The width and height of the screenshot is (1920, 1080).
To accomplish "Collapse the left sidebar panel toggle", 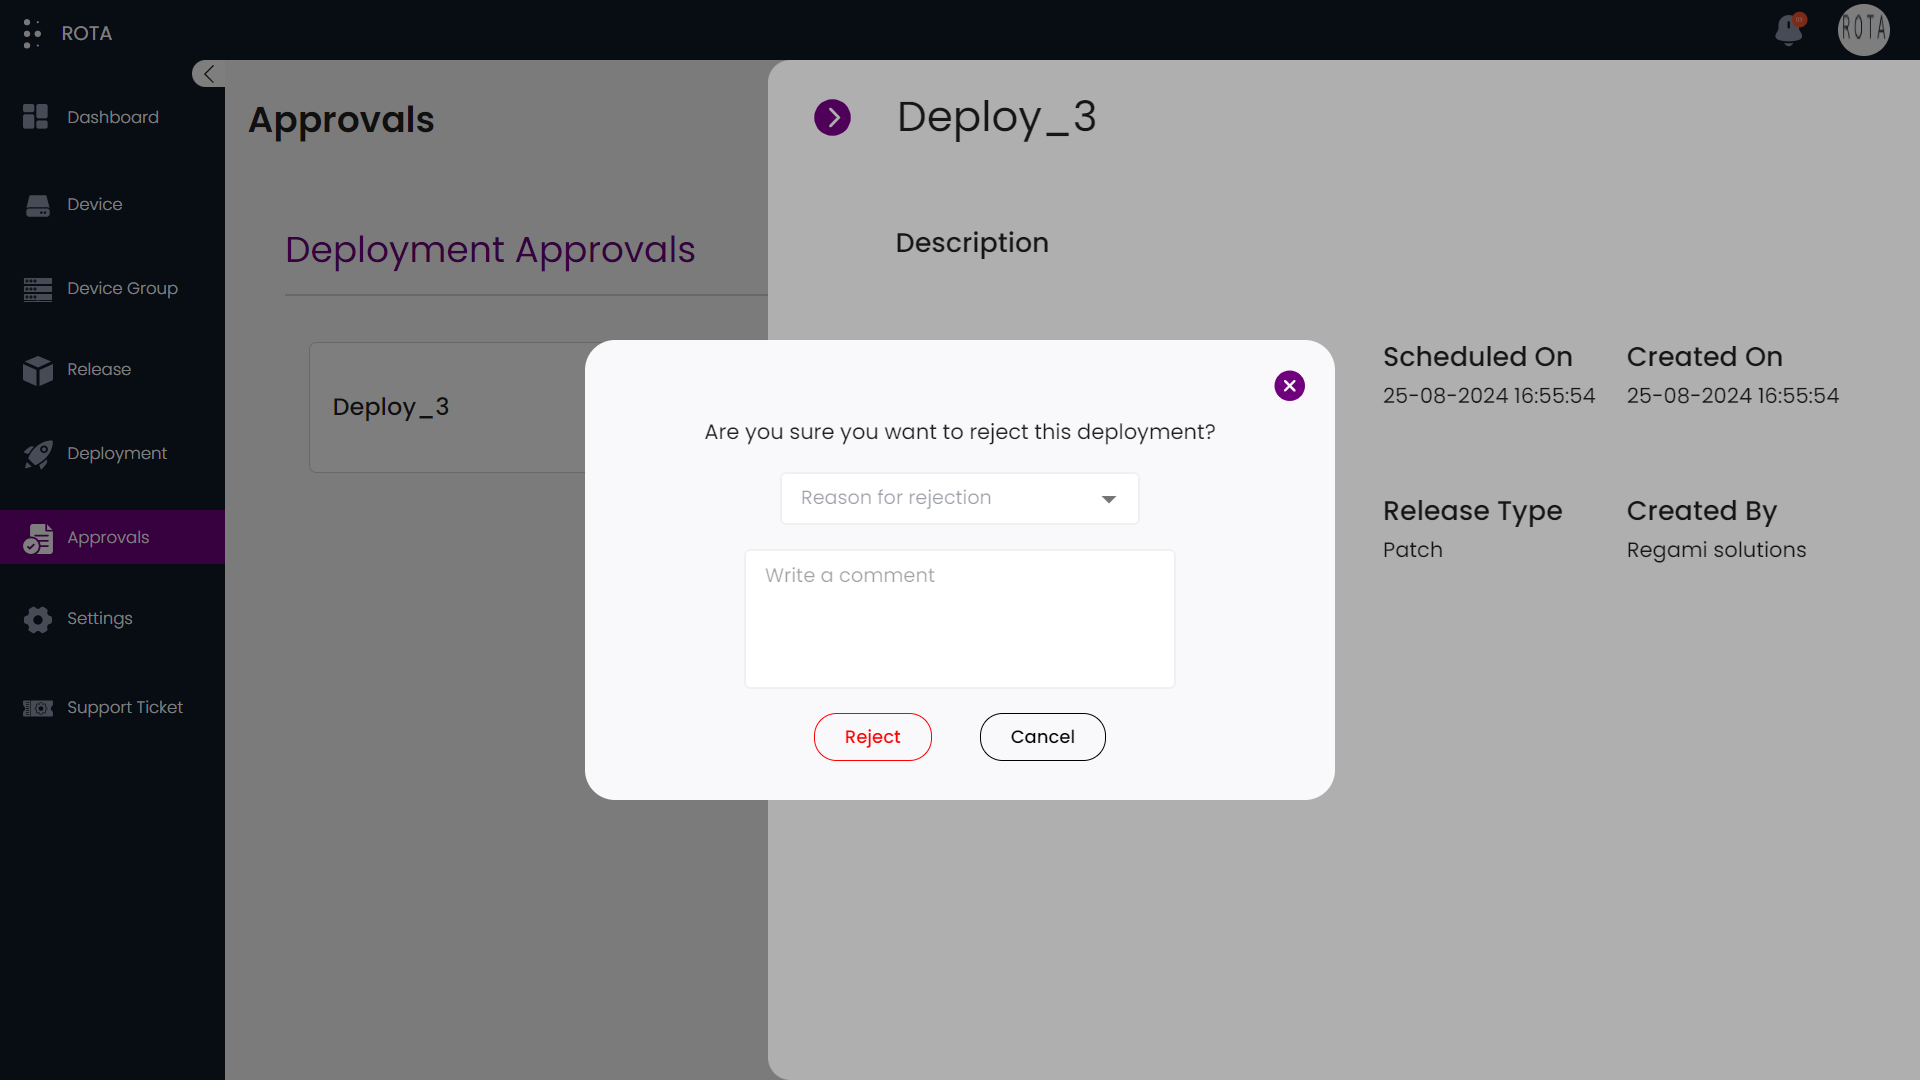I will coord(207,73).
